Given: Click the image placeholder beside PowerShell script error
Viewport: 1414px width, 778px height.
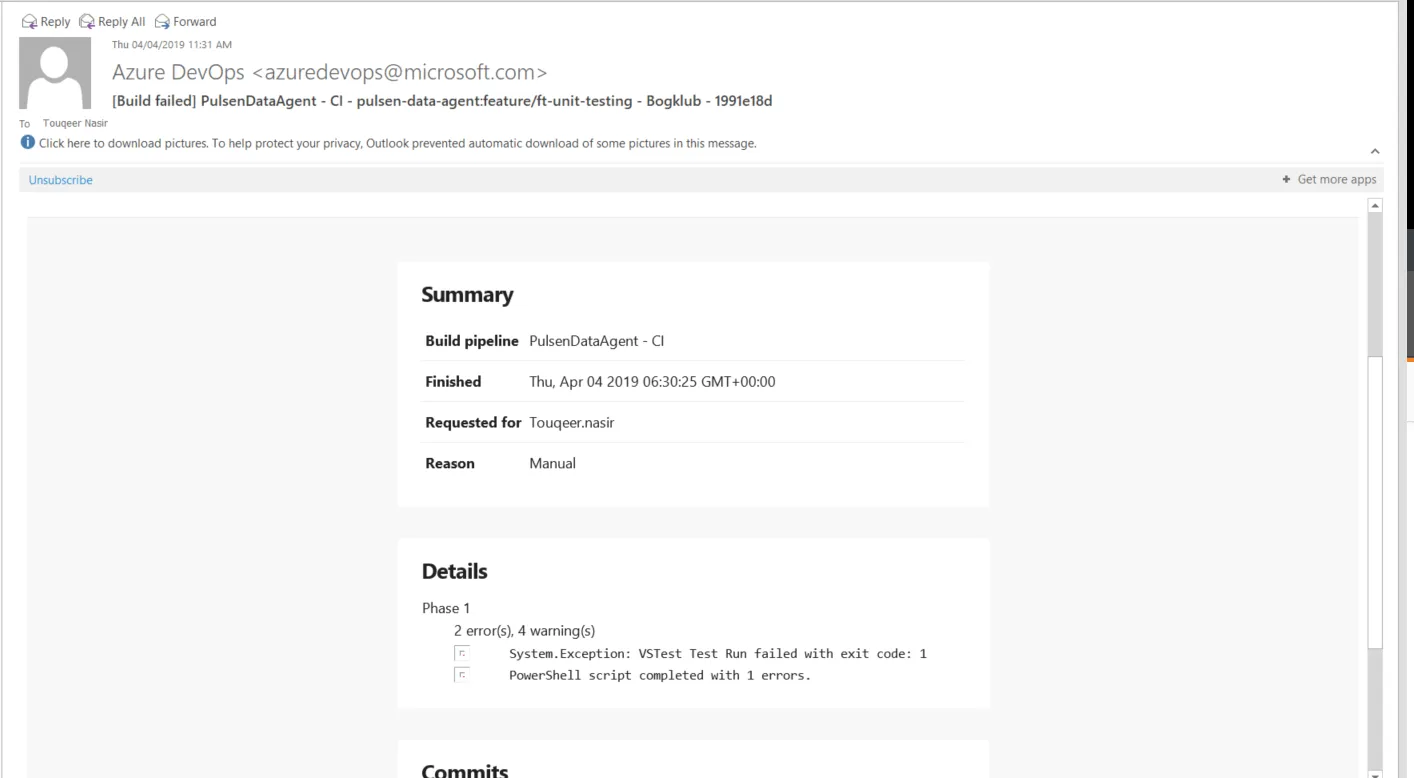Looking at the screenshot, I should coord(462,675).
